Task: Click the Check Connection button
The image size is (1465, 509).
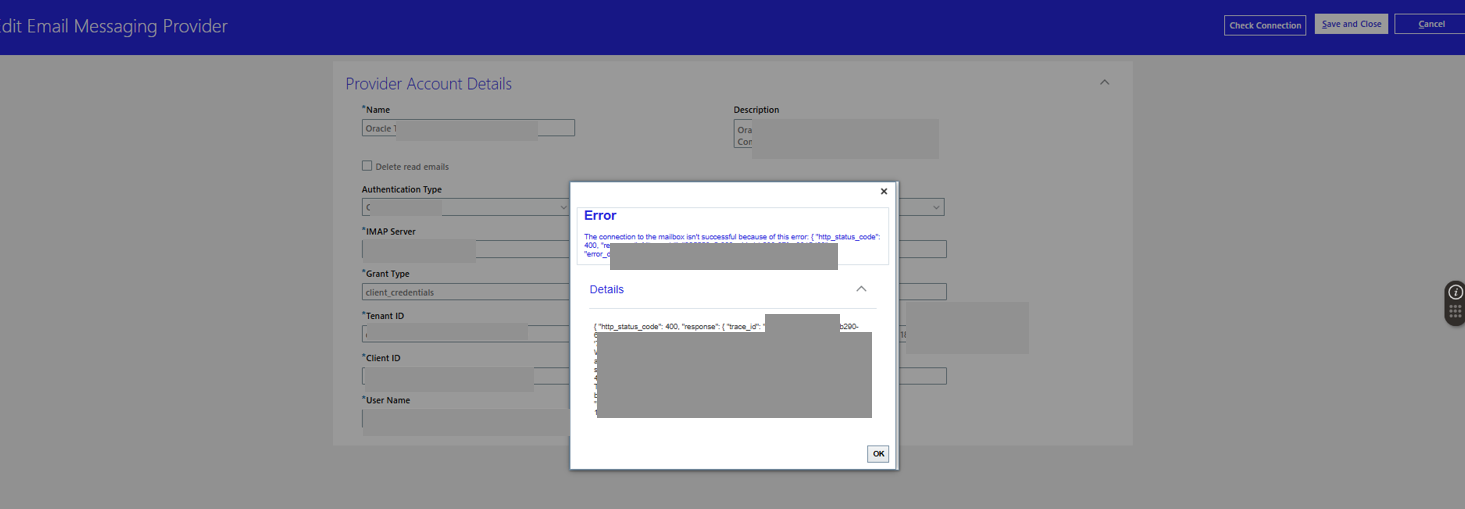Action: coord(1265,25)
